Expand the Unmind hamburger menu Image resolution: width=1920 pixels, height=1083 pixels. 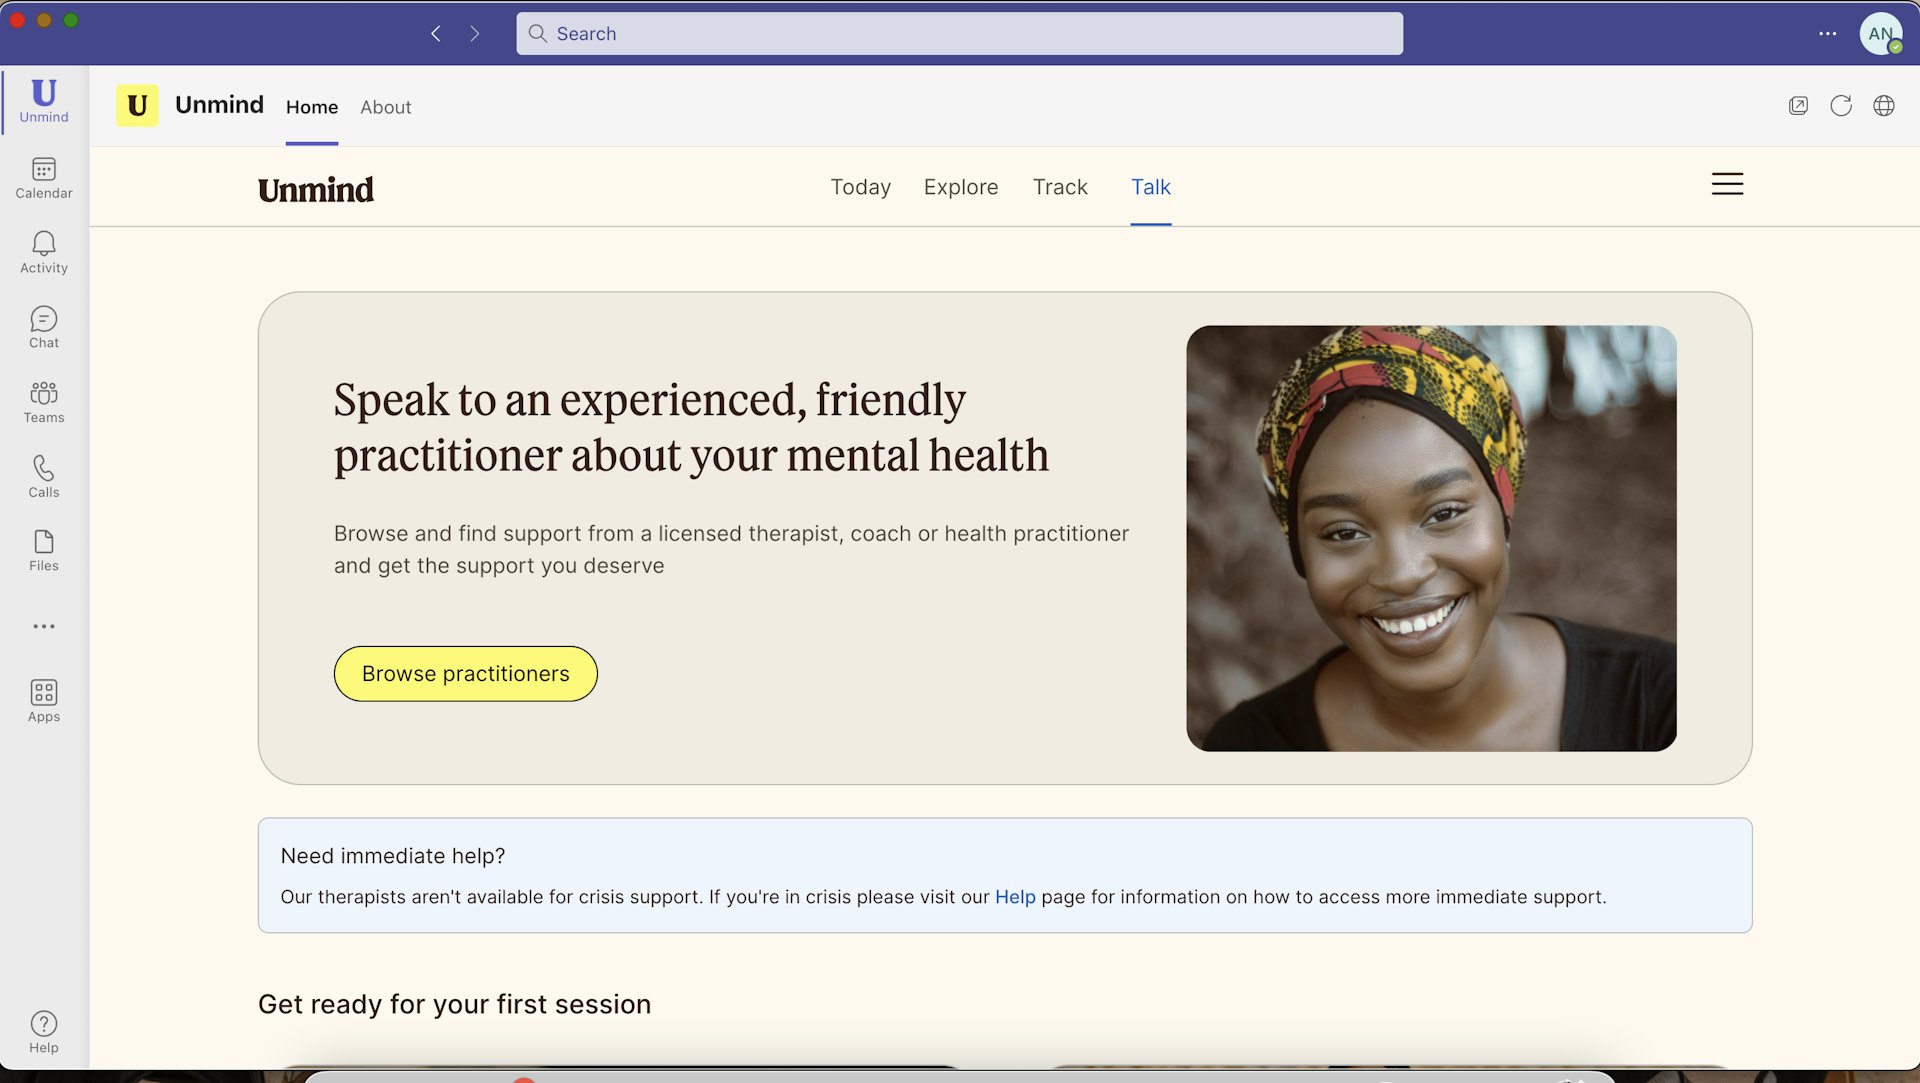click(x=1726, y=184)
